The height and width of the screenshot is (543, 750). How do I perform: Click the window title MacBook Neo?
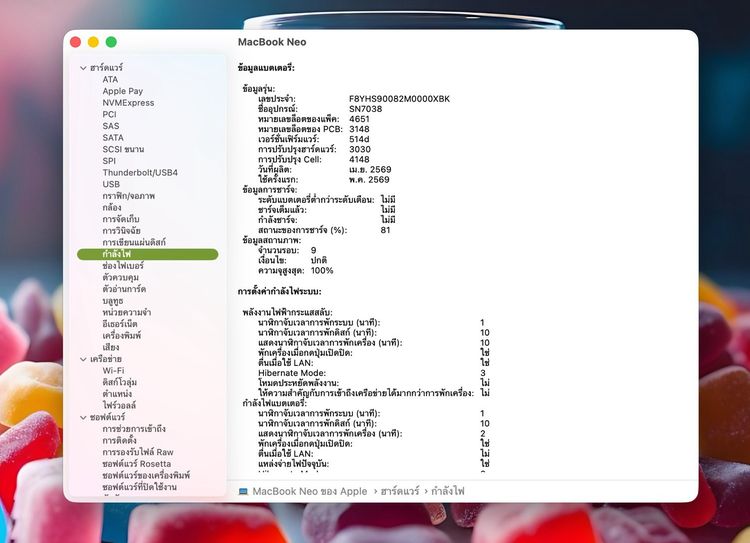tap(272, 42)
